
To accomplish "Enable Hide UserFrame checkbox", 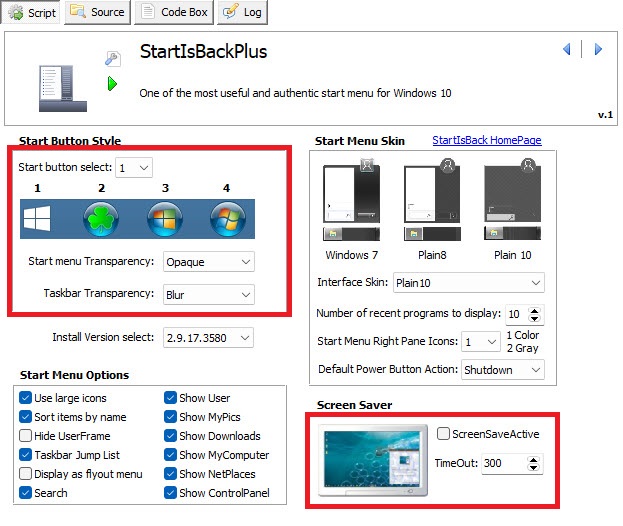I will (x=25, y=436).
